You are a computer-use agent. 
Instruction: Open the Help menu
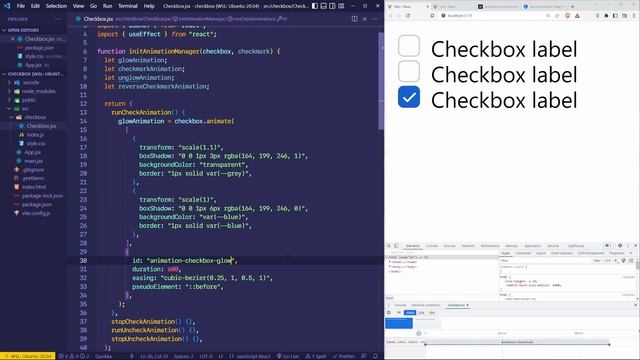(x=149, y=6)
